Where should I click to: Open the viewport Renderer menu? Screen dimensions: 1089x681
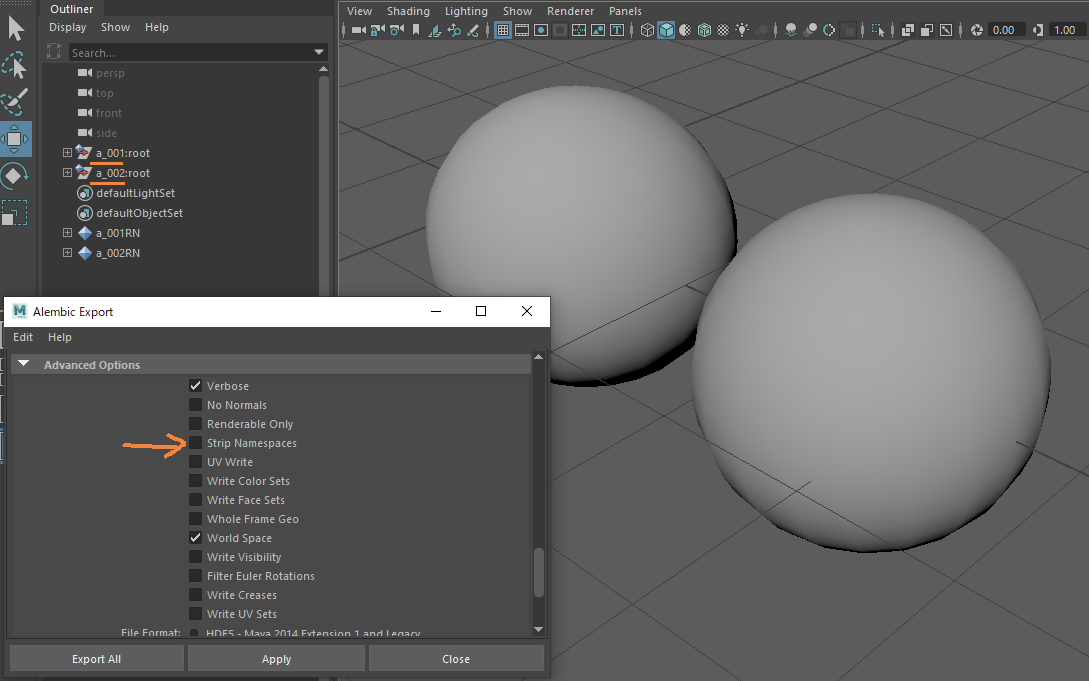click(570, 11)
